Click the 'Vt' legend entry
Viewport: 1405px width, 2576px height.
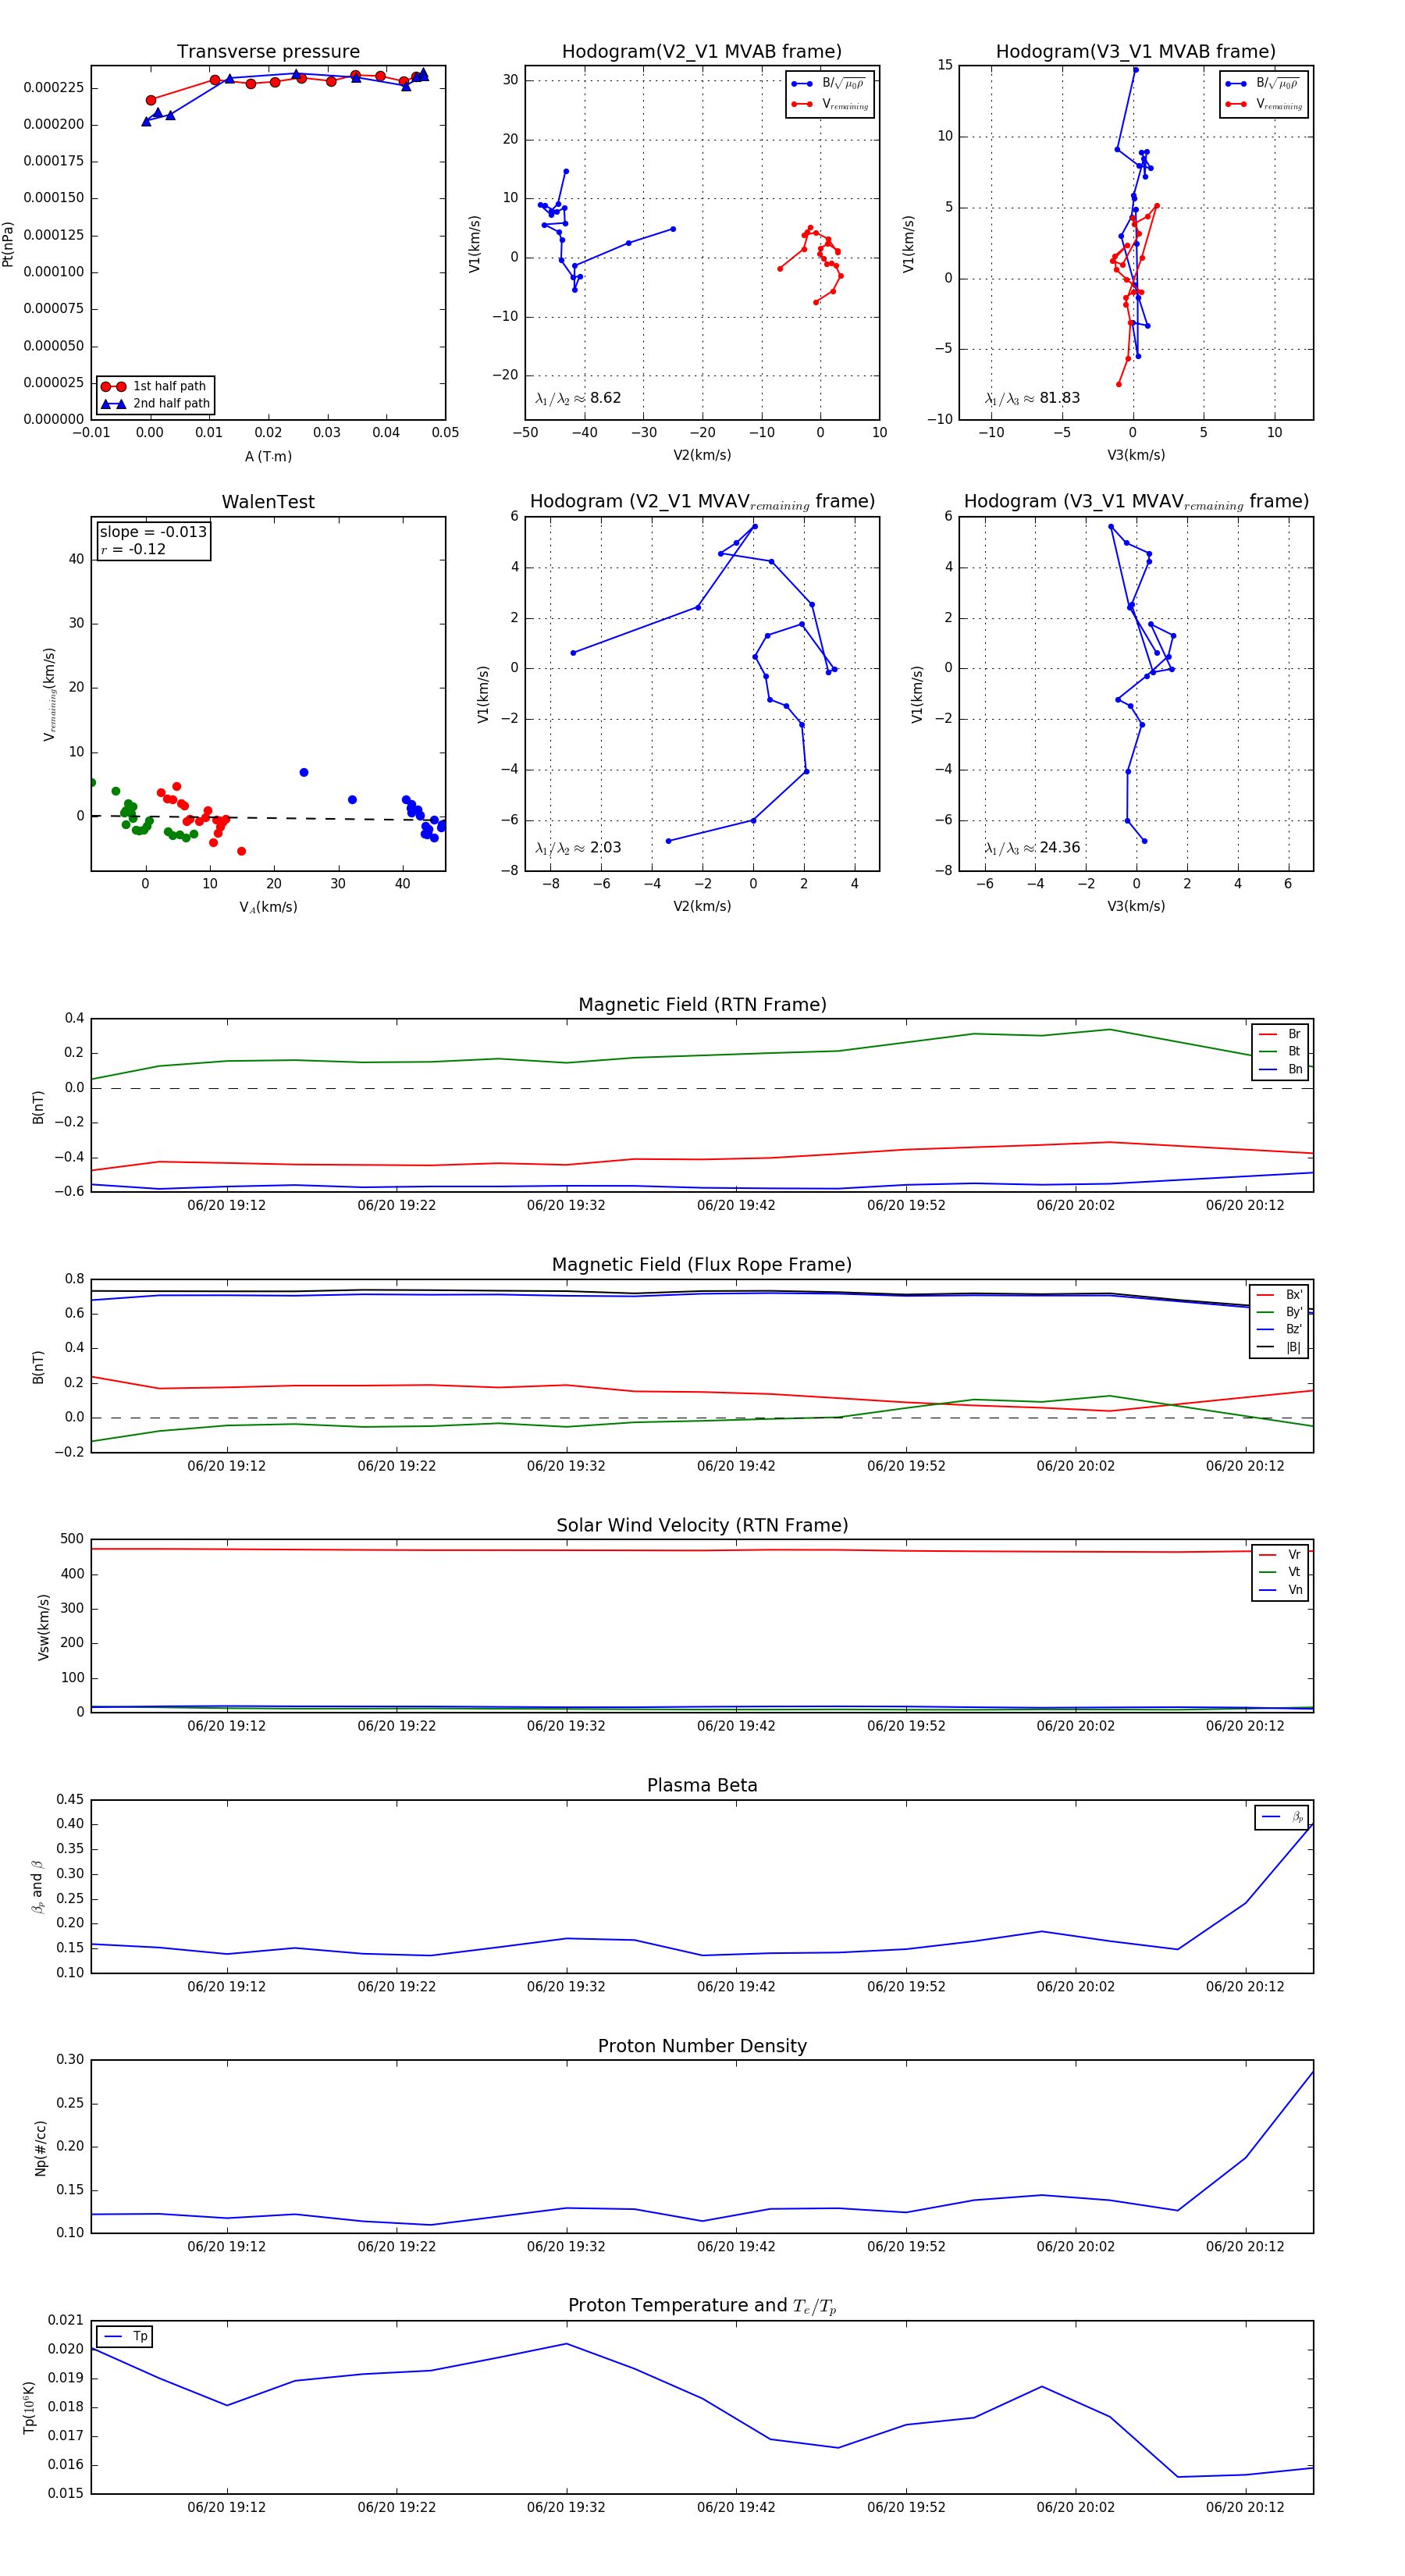[1280, 1572]
